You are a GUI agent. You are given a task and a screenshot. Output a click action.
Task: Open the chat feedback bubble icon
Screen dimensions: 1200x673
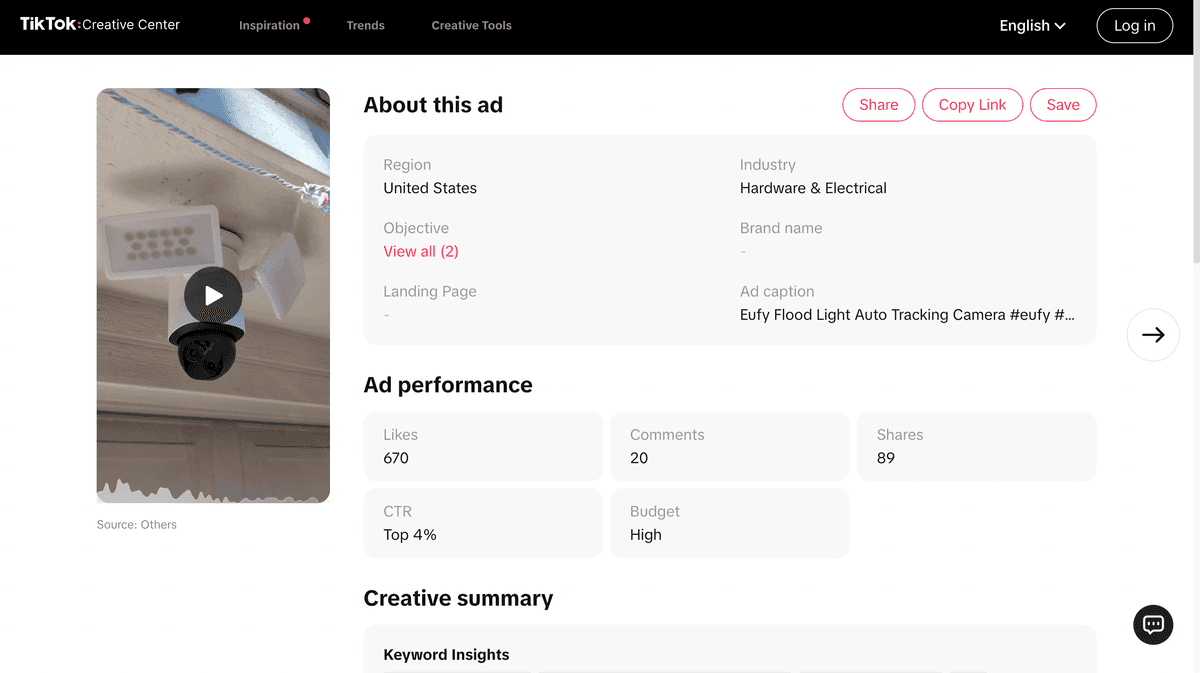(x=1152, y=624)
